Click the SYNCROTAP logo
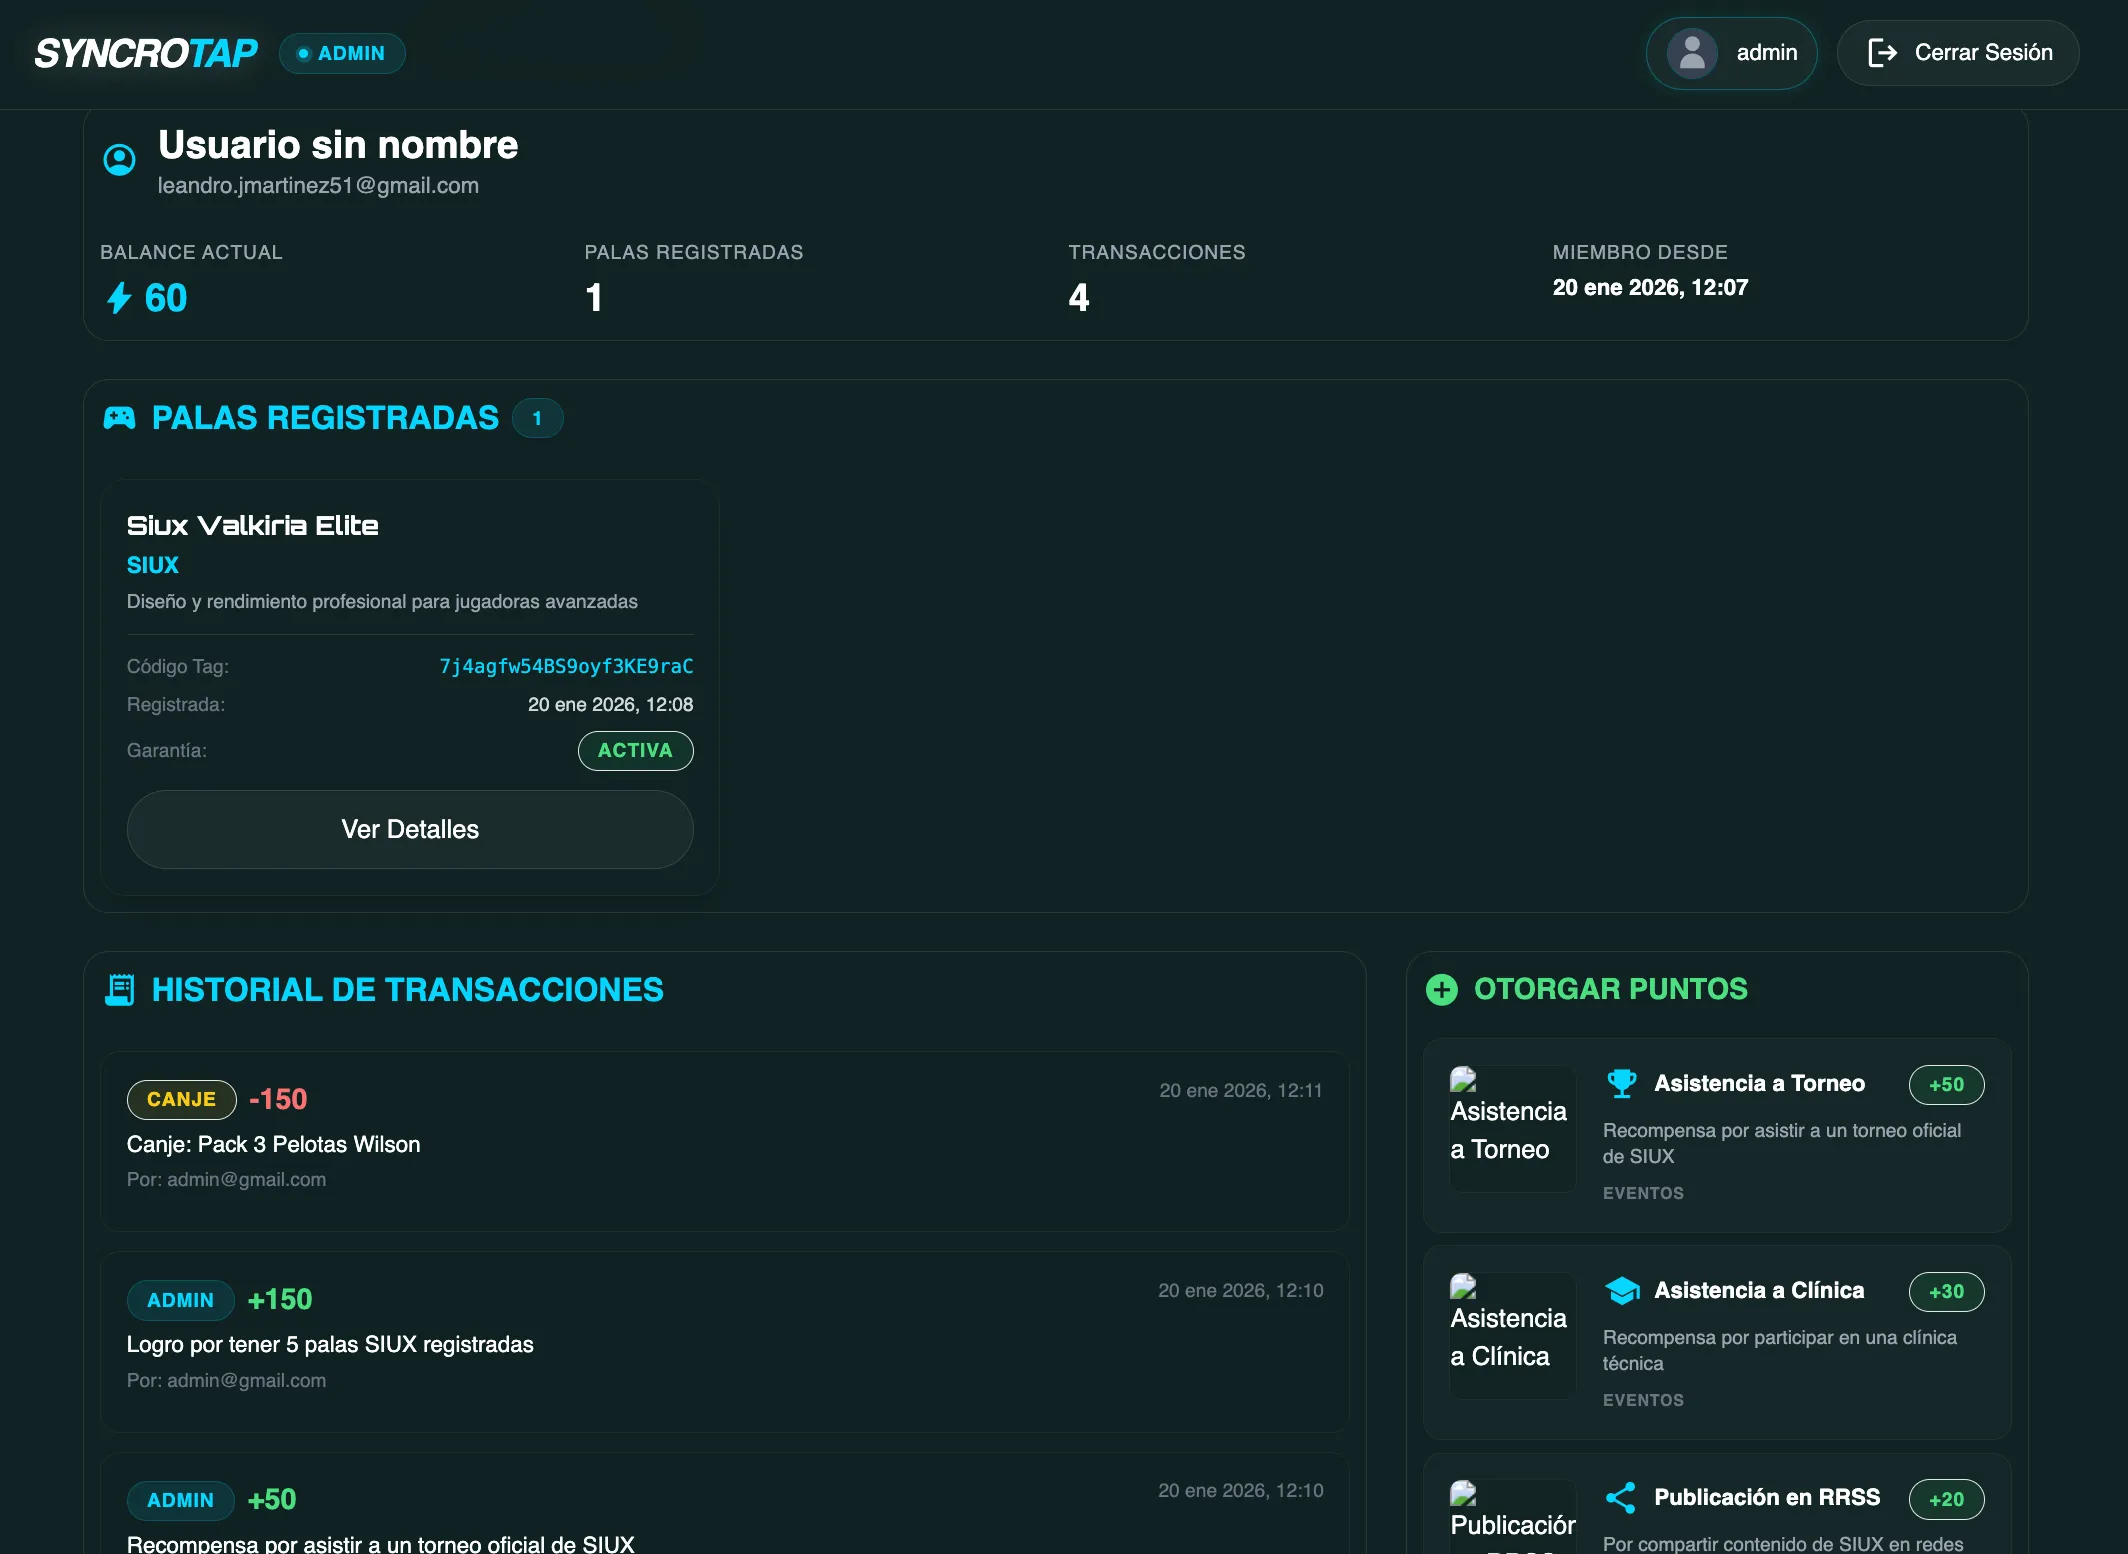The height and width of the screenshot is (1554, 2128). pyautogui.click(x=146, y=53)
